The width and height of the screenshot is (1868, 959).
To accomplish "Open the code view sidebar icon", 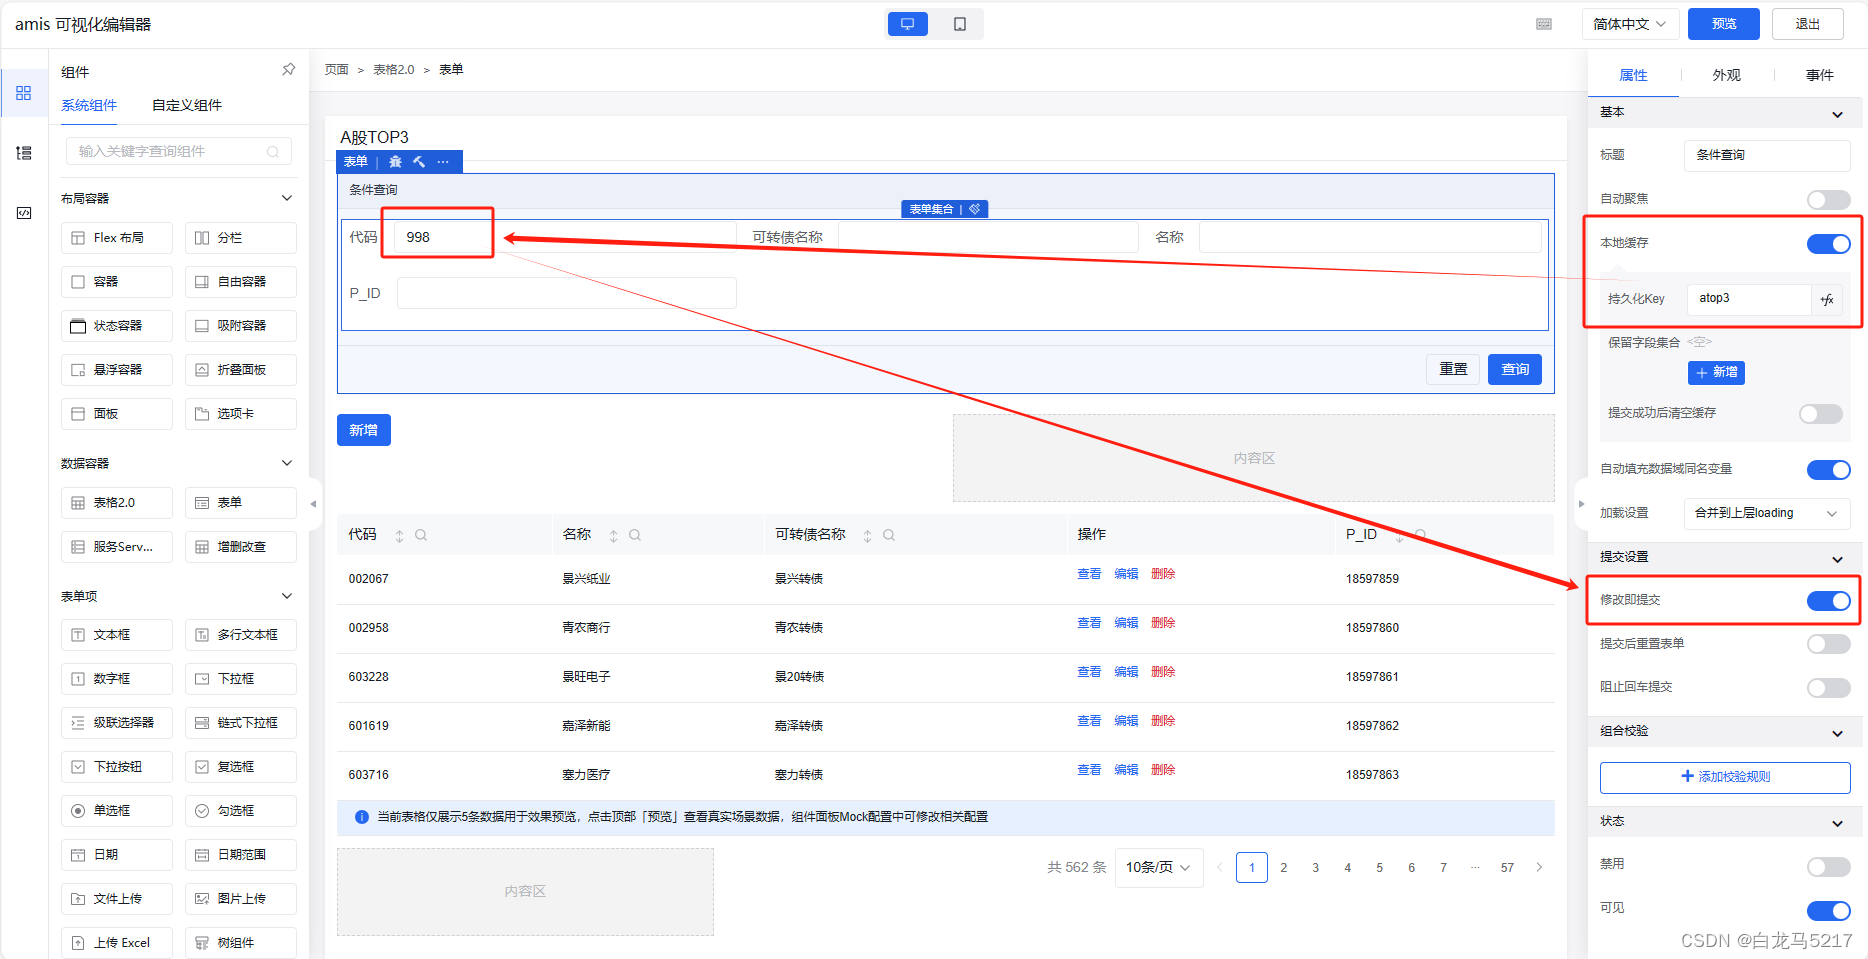I will 24,213.
